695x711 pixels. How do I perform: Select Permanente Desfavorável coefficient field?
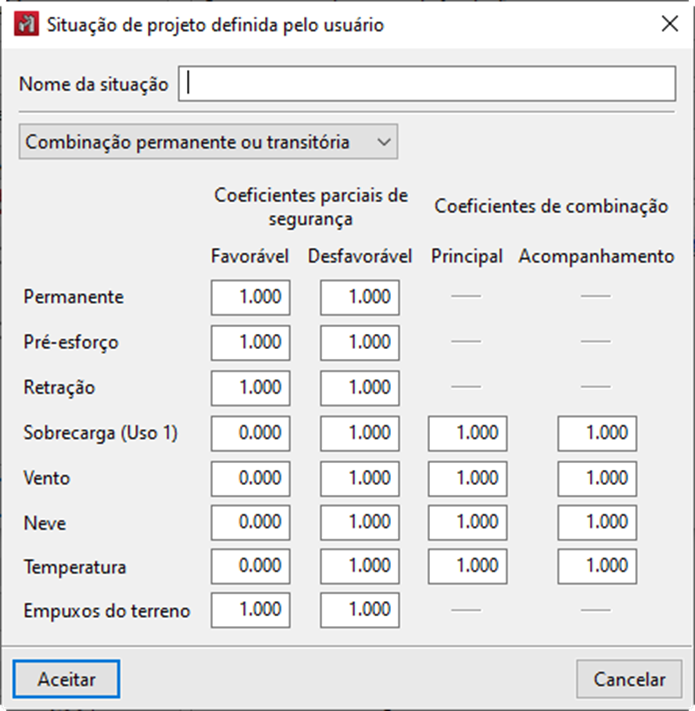pyautogui.click(x=360, y=297)
